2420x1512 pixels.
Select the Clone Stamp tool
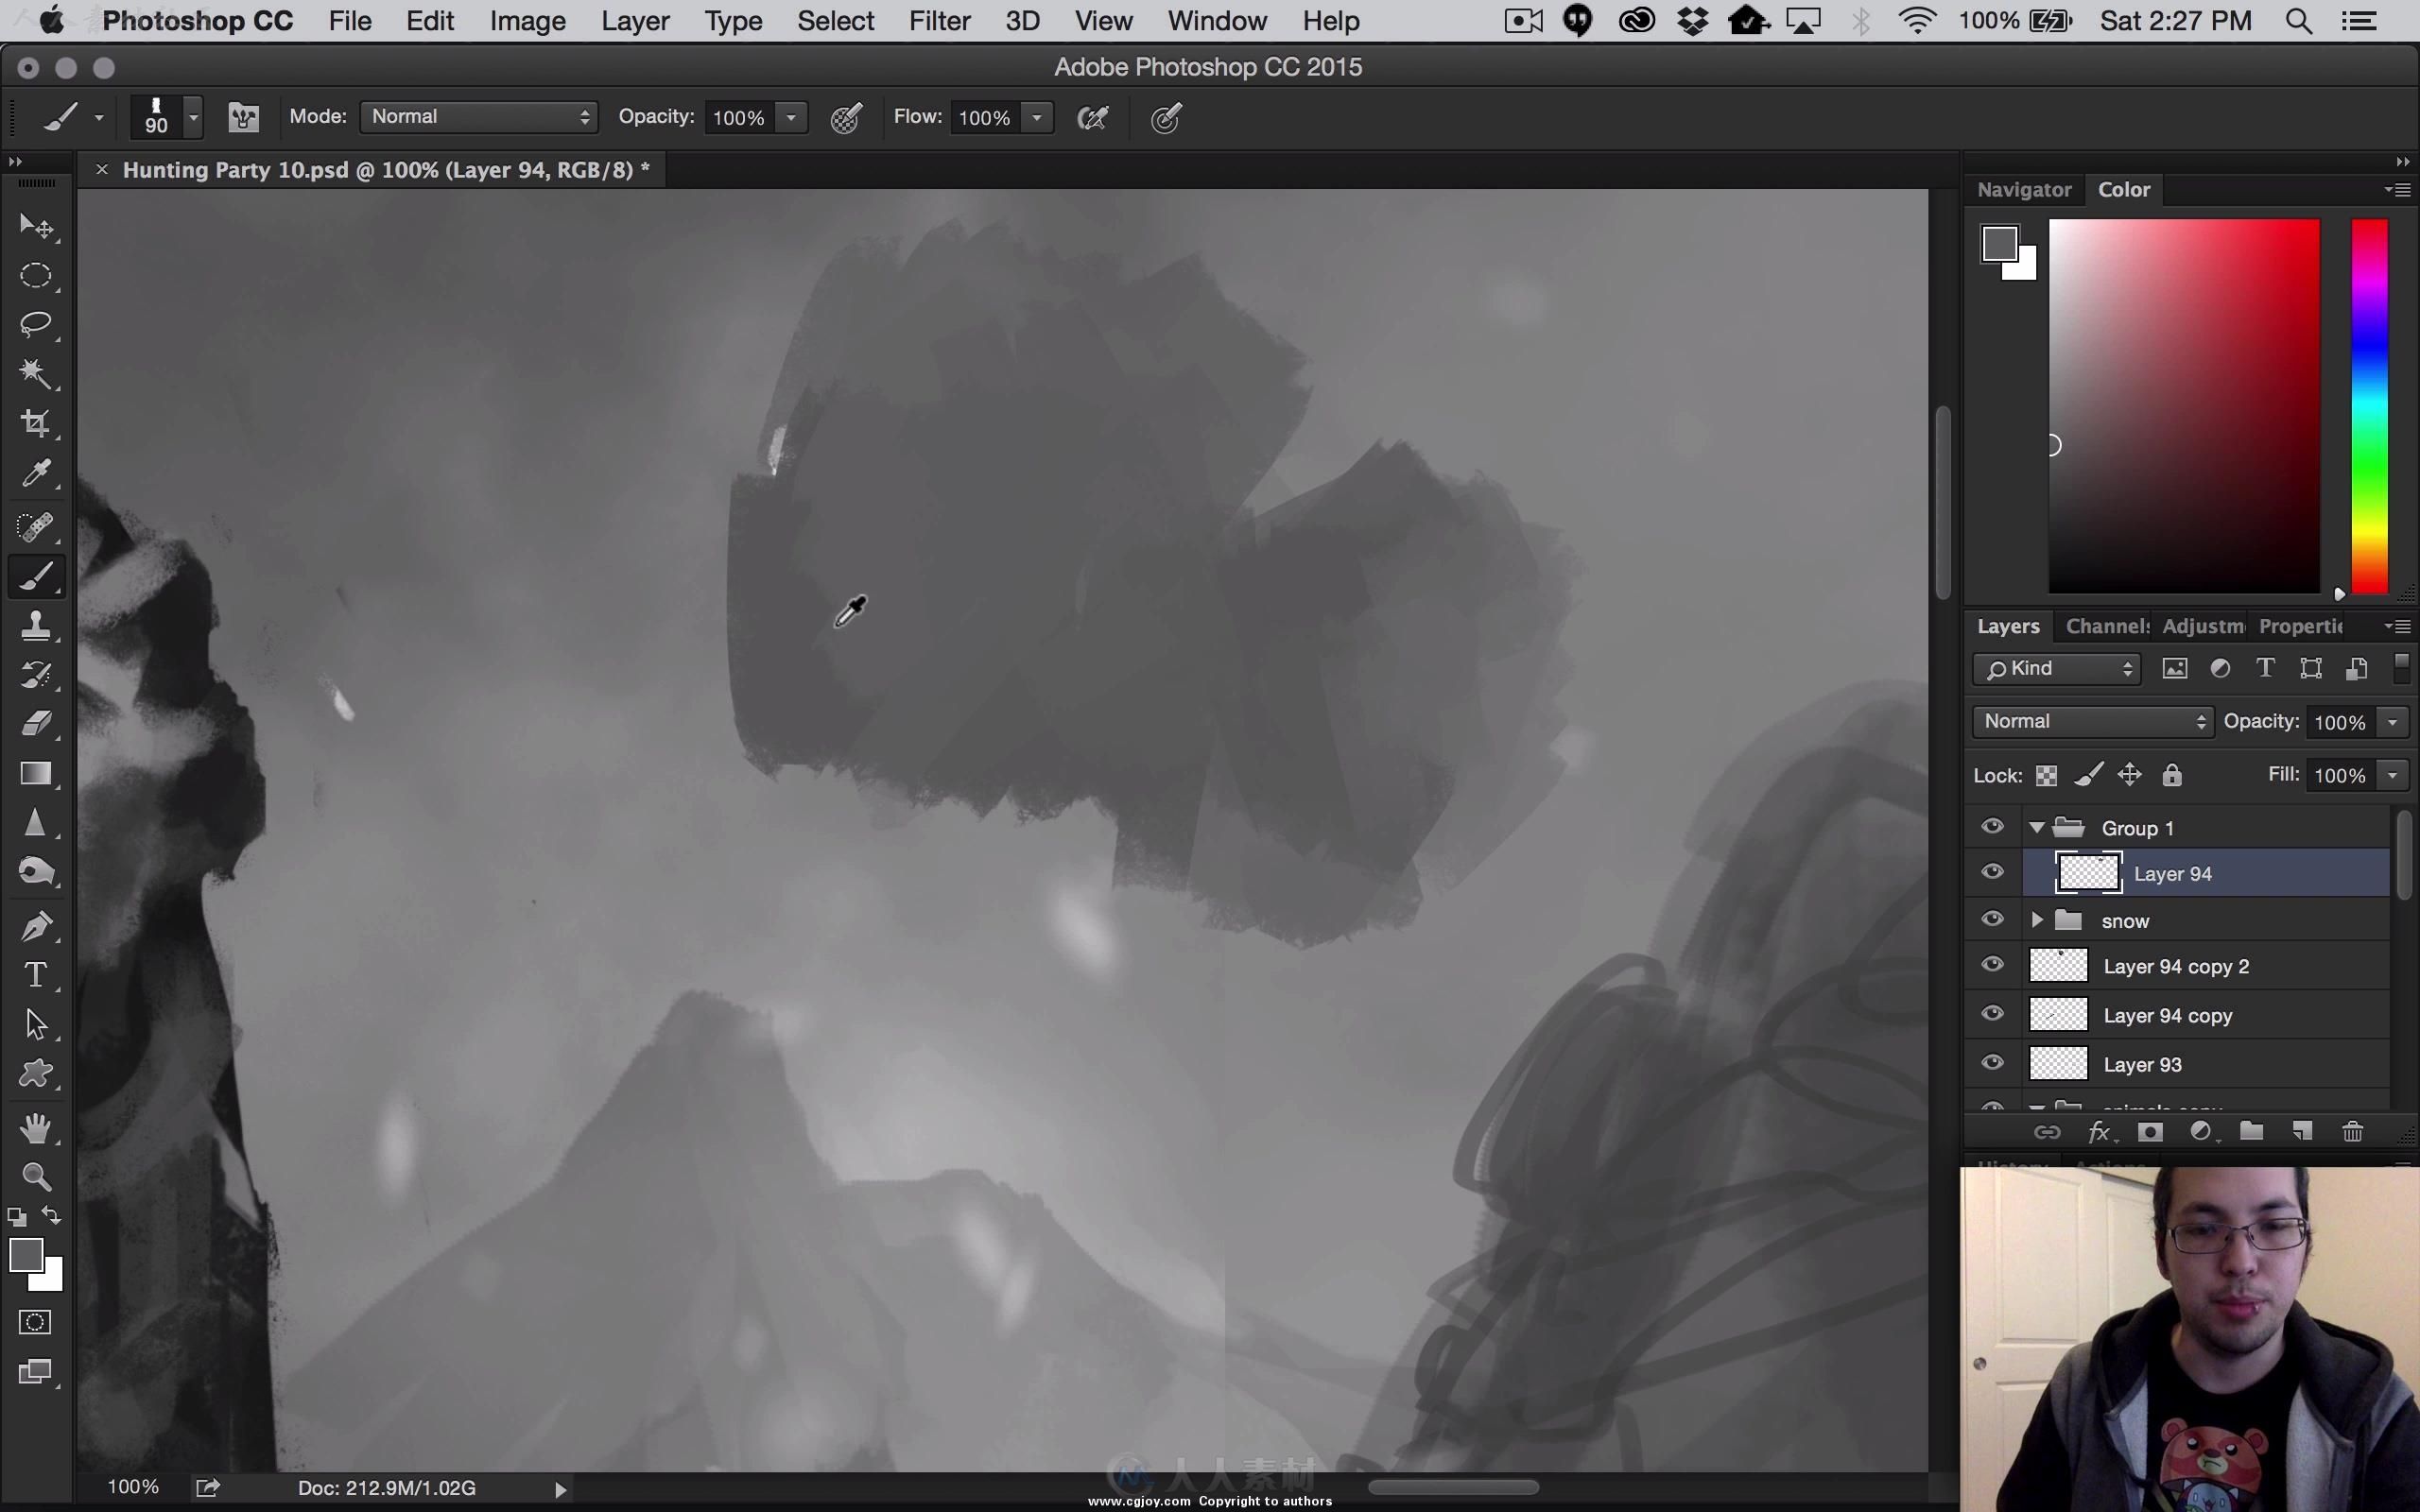click(x=36, y=626)
